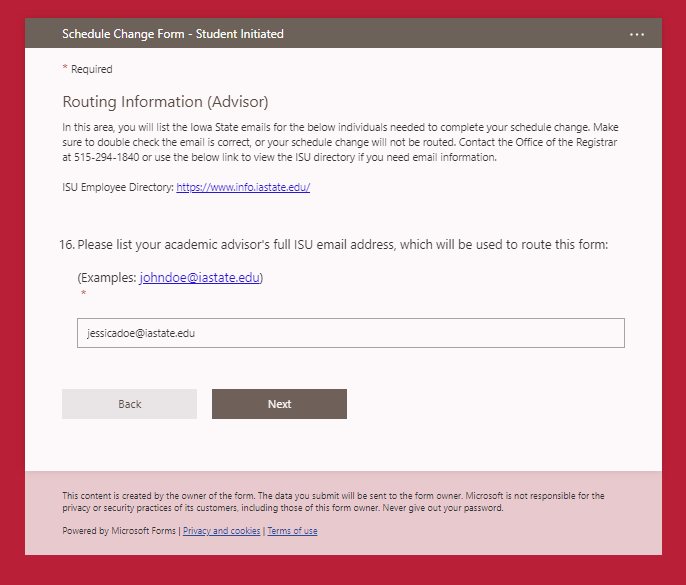Click the johndoe@iastate.edu example link
The height and width of the screenshot is (585, 686).
[x=200, y=277]
